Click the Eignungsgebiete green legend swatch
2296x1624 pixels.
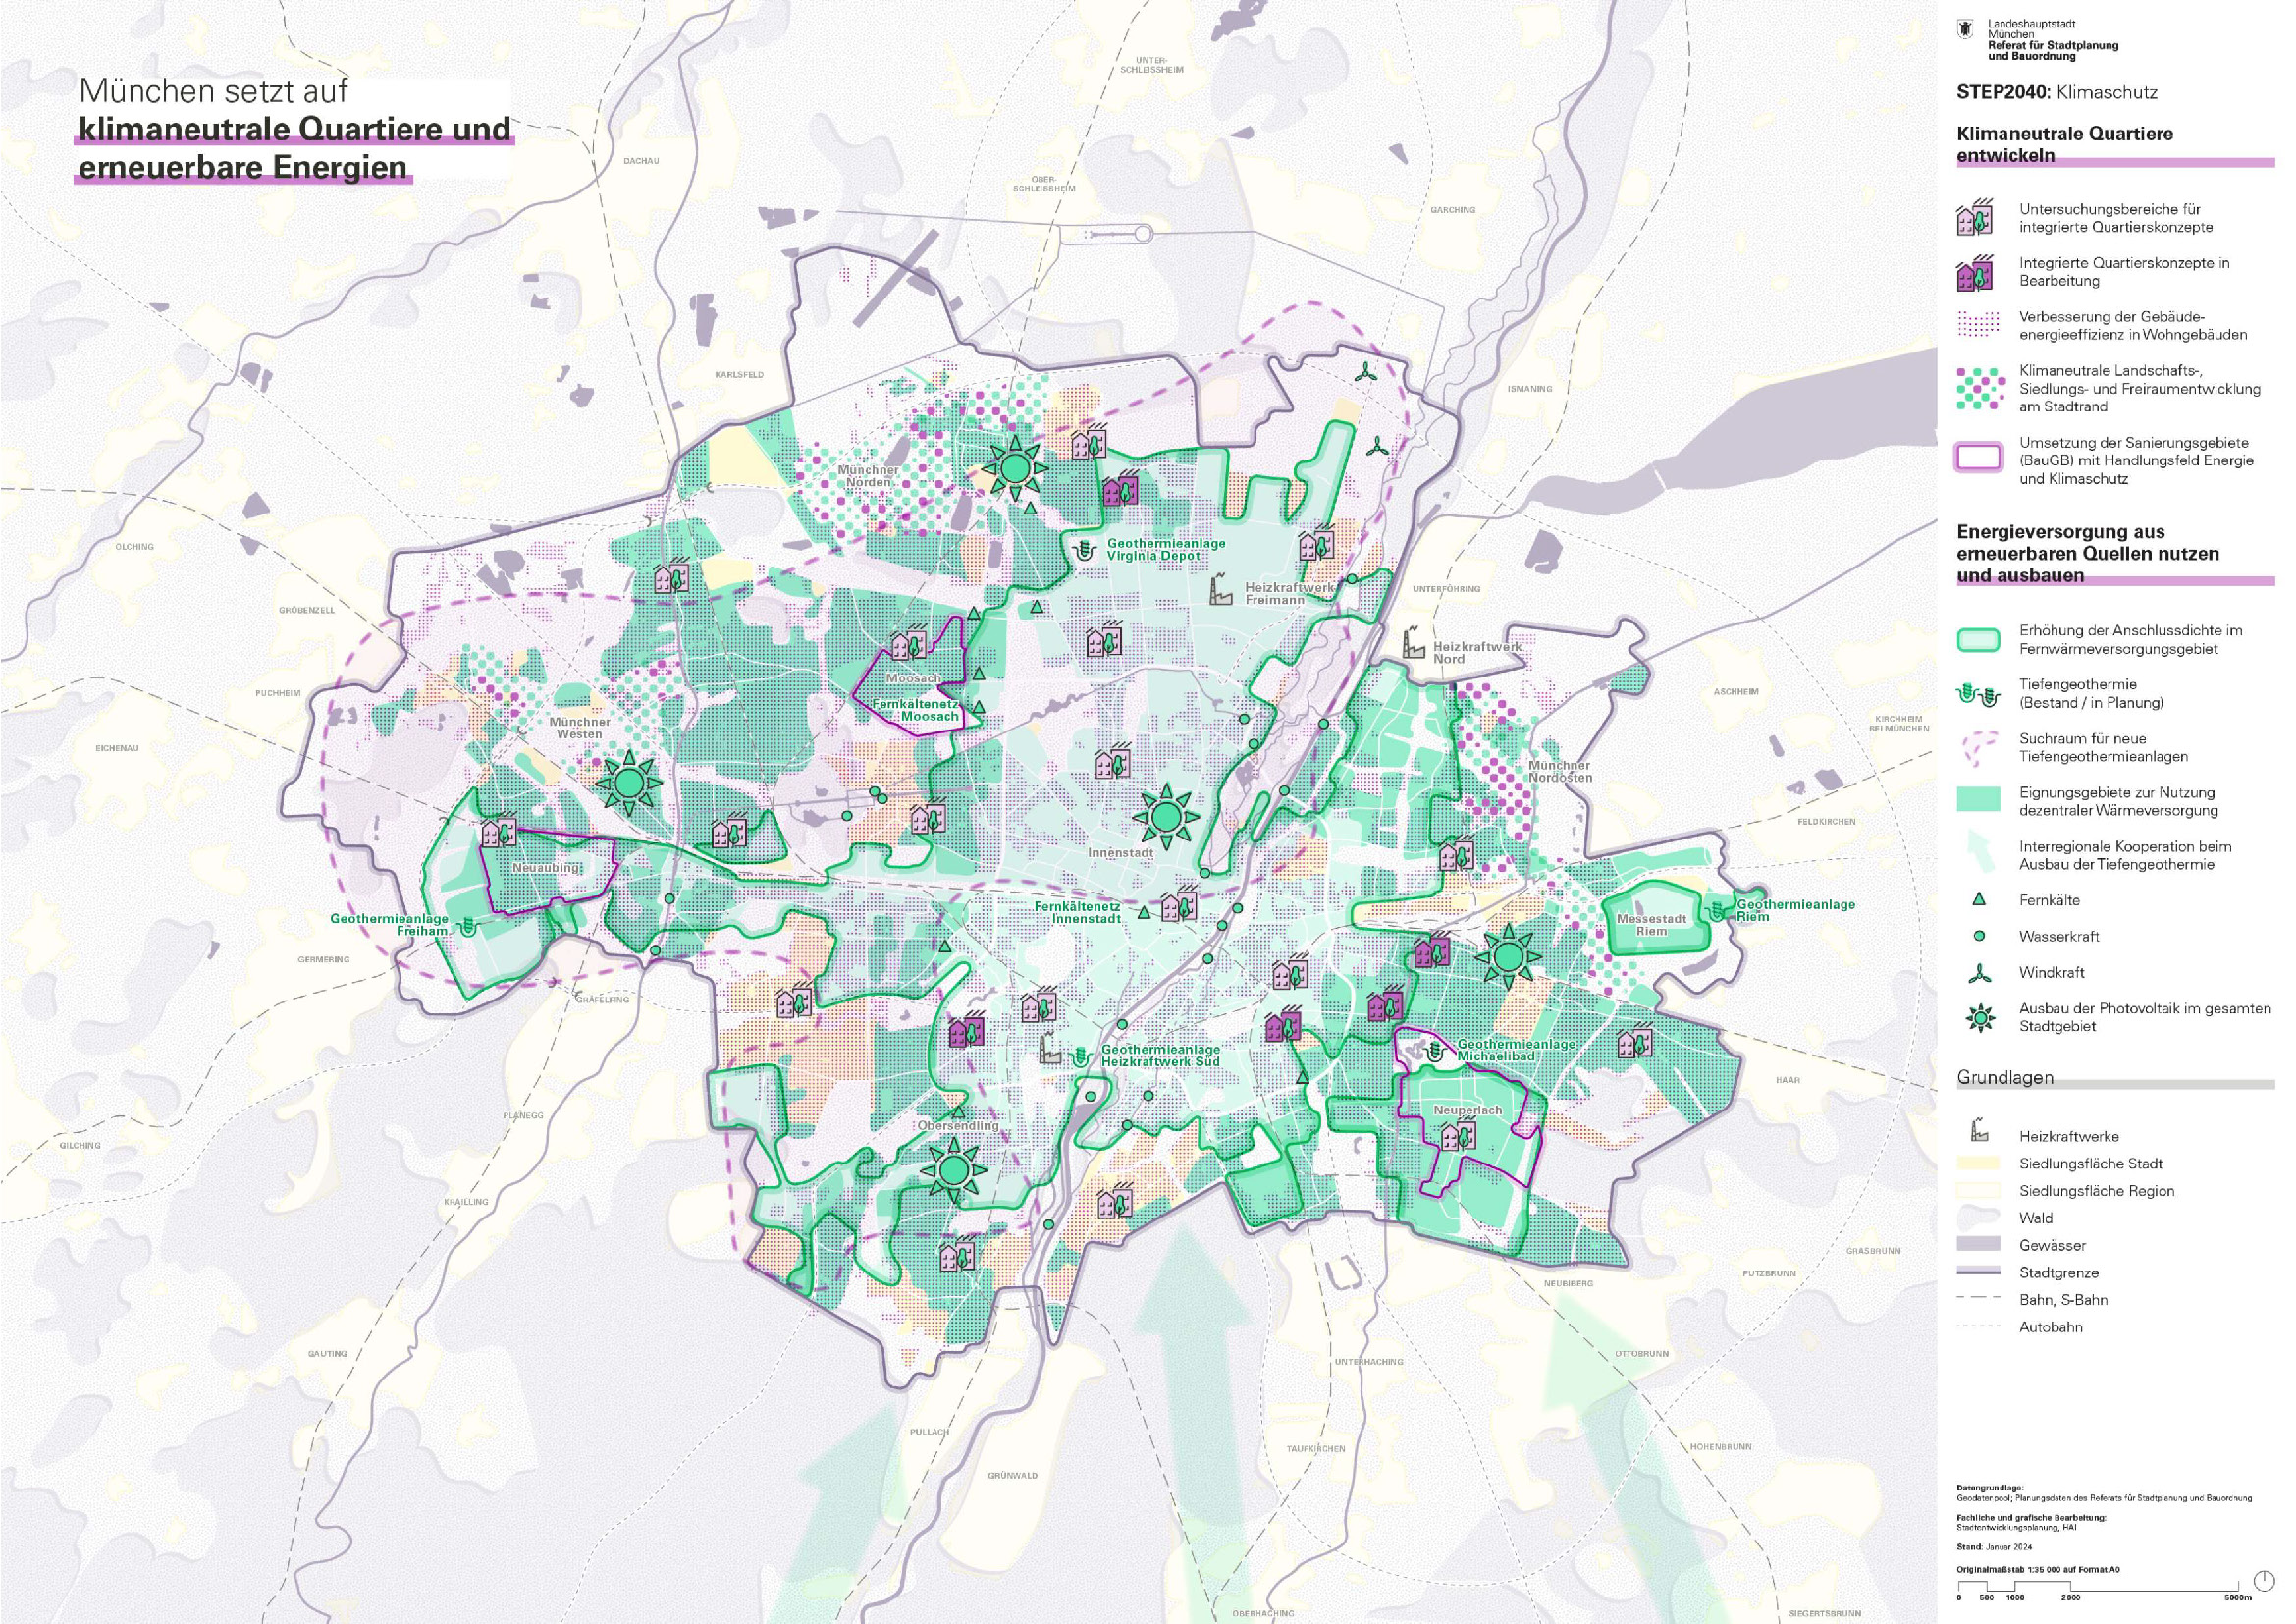pos(1979,800)
